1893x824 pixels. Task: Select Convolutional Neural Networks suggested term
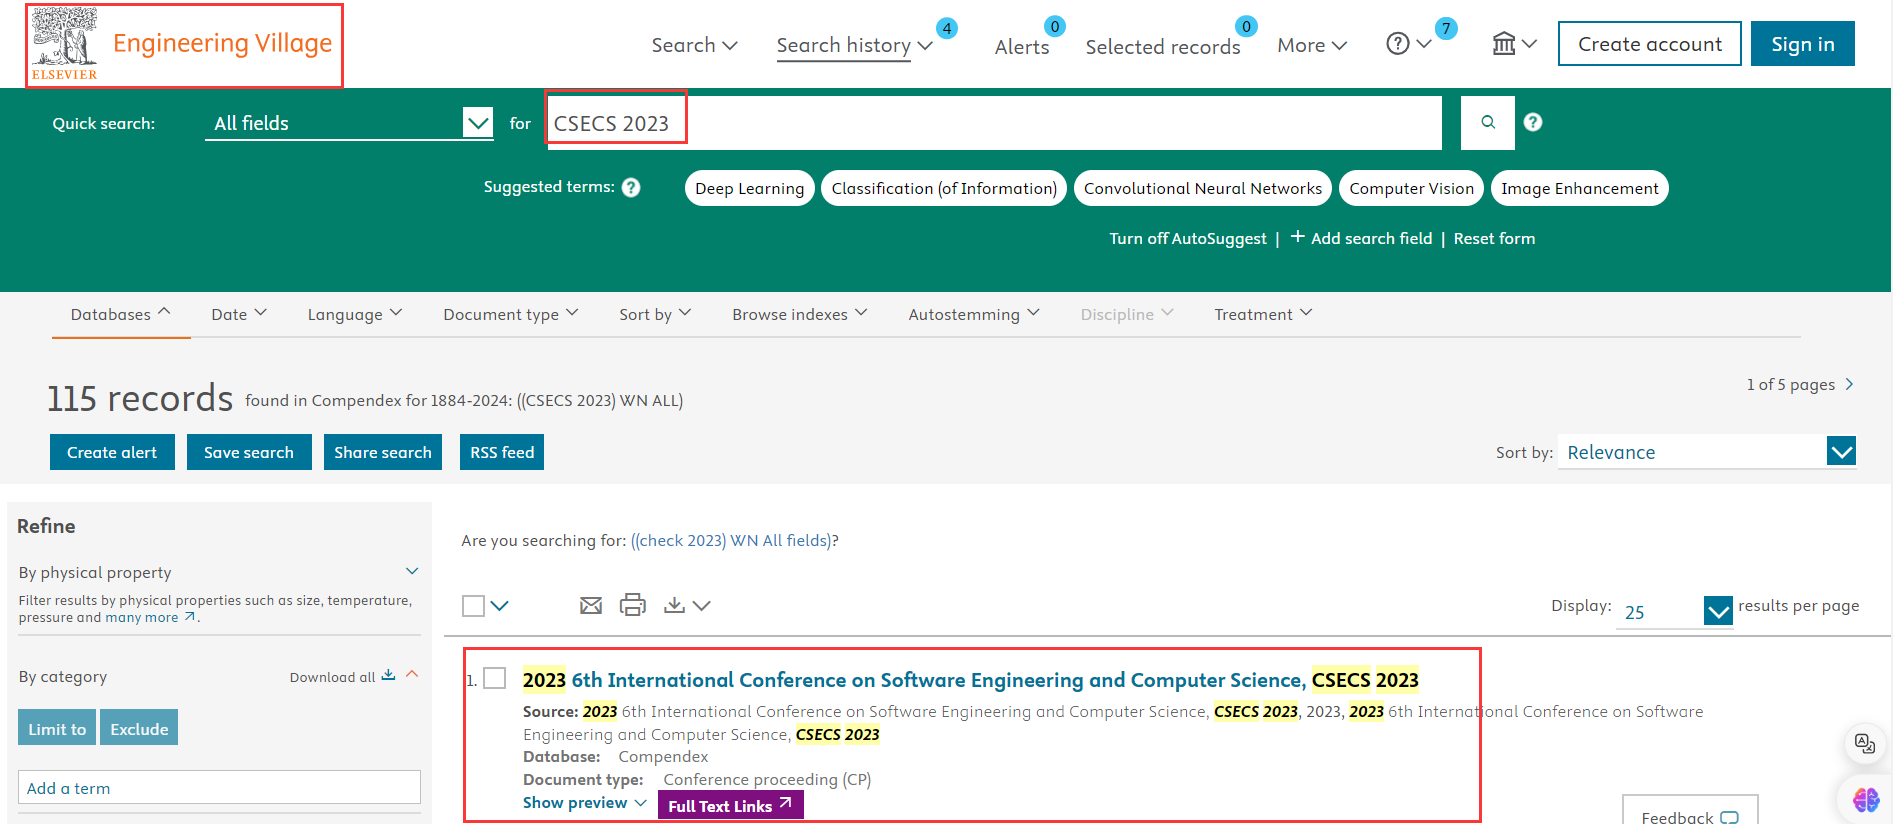tap(1203, 188)
